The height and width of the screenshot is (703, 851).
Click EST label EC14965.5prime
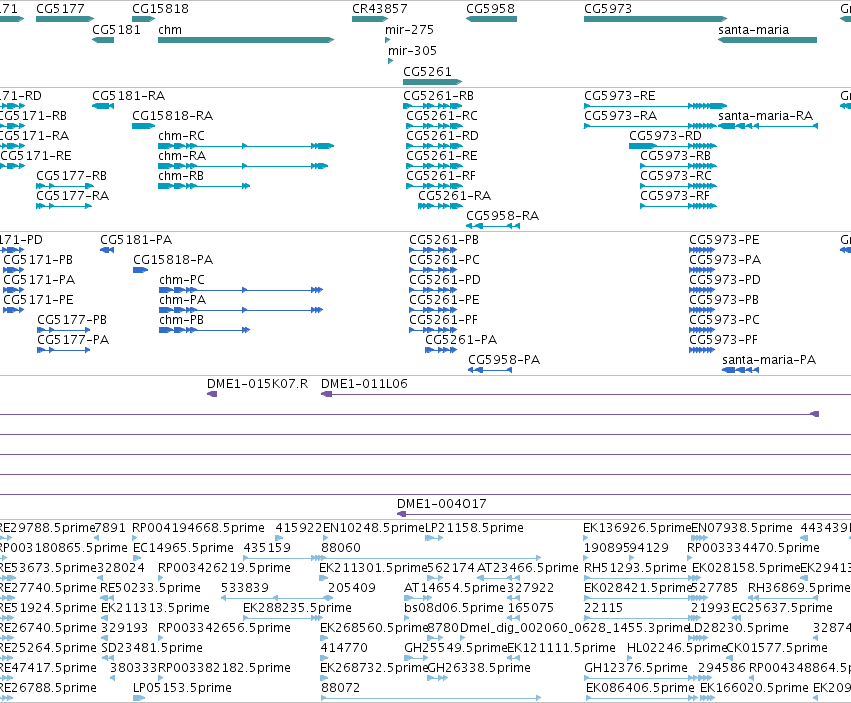183,548
